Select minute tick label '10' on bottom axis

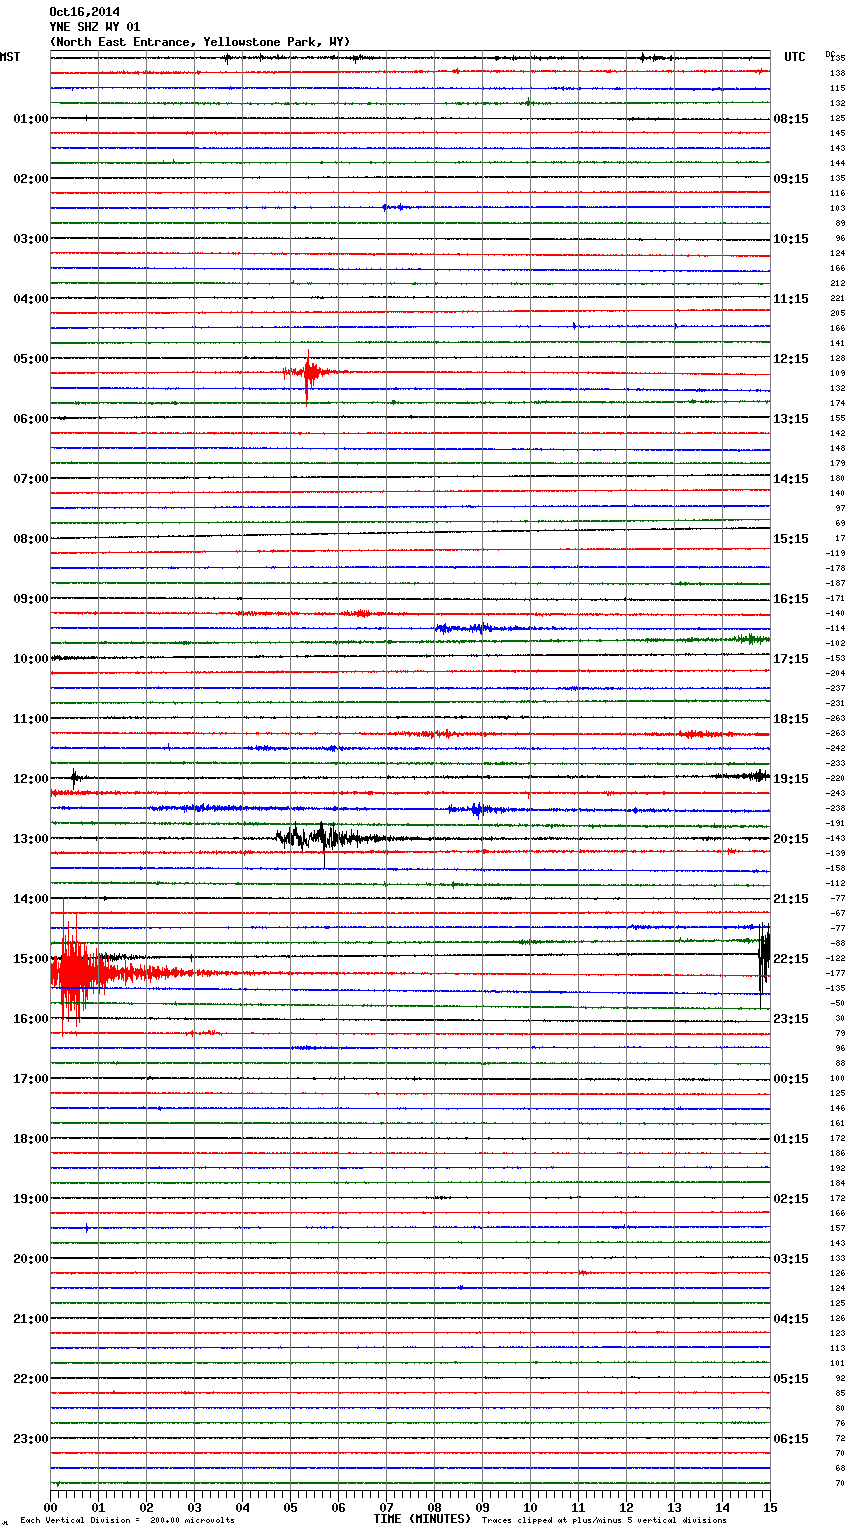click(530, 1507)
